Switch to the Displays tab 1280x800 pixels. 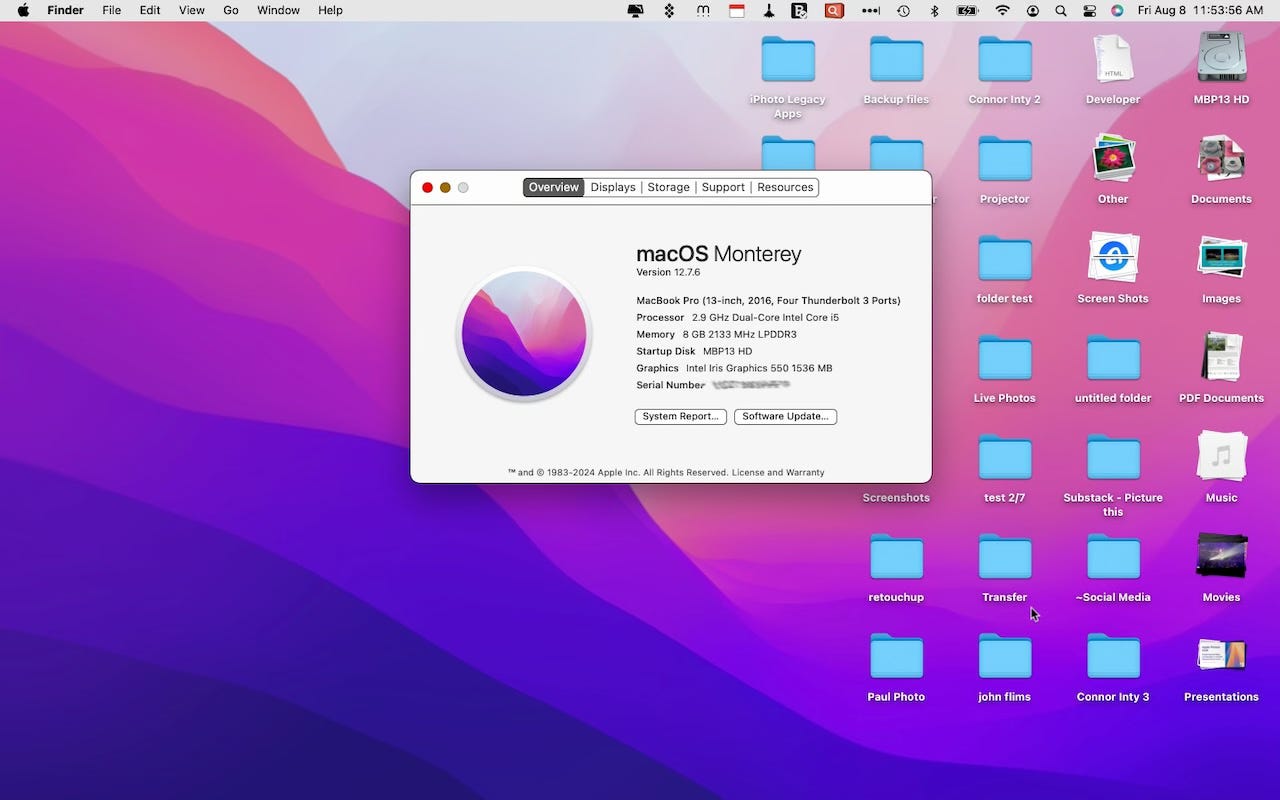point(613,187)
